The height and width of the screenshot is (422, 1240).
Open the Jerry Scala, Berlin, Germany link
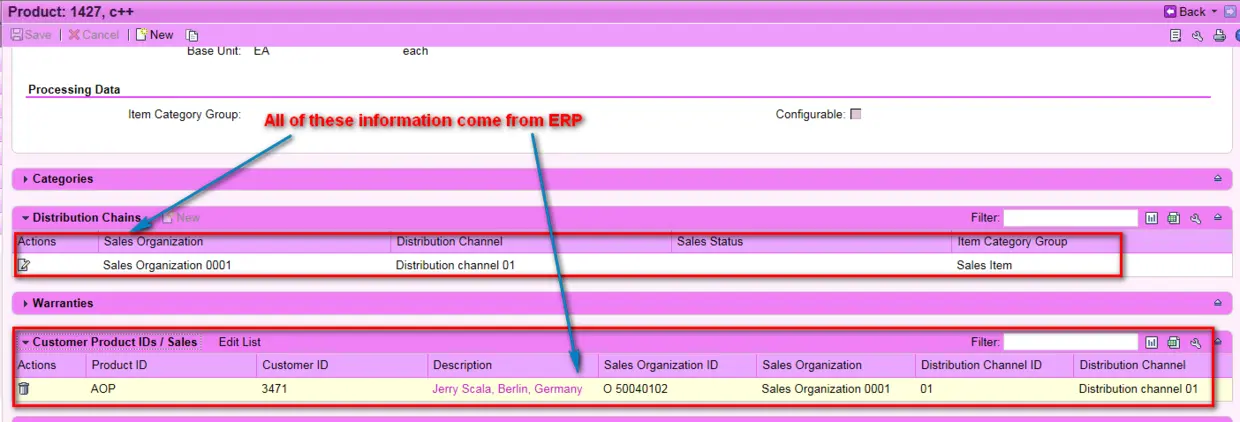coord(507,389)
